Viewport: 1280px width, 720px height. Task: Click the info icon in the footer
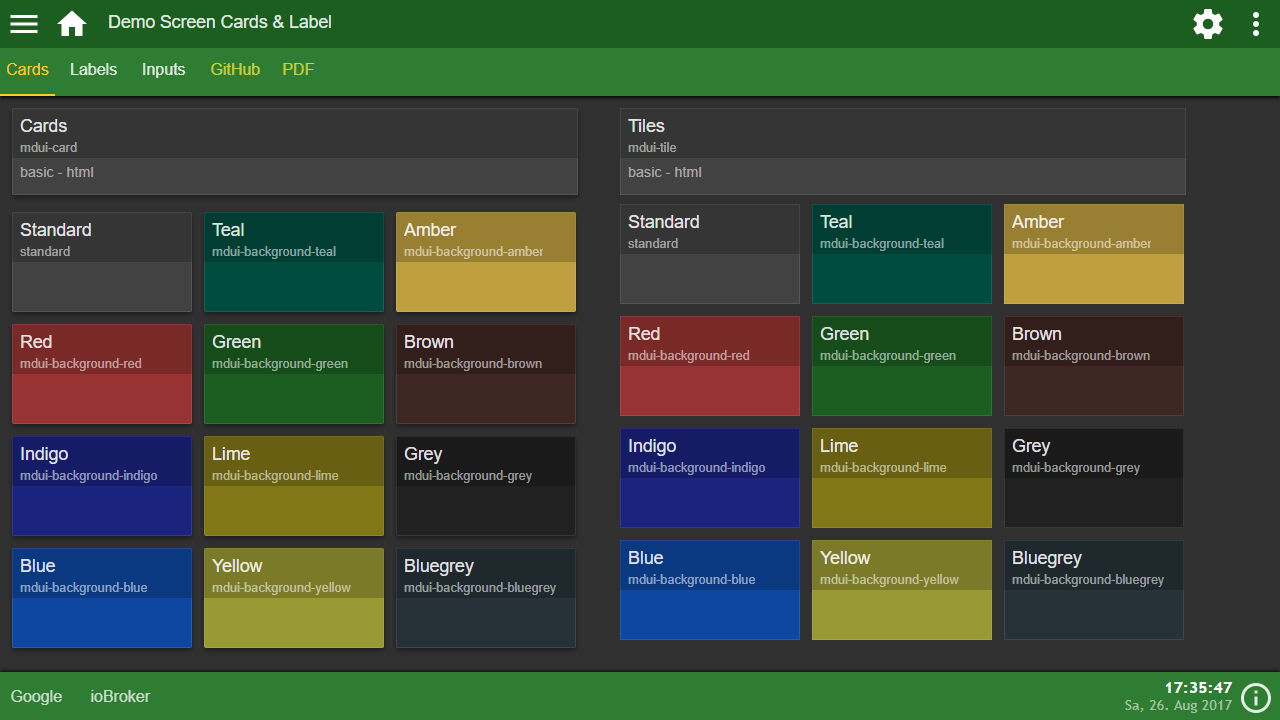click(1256, 697)
